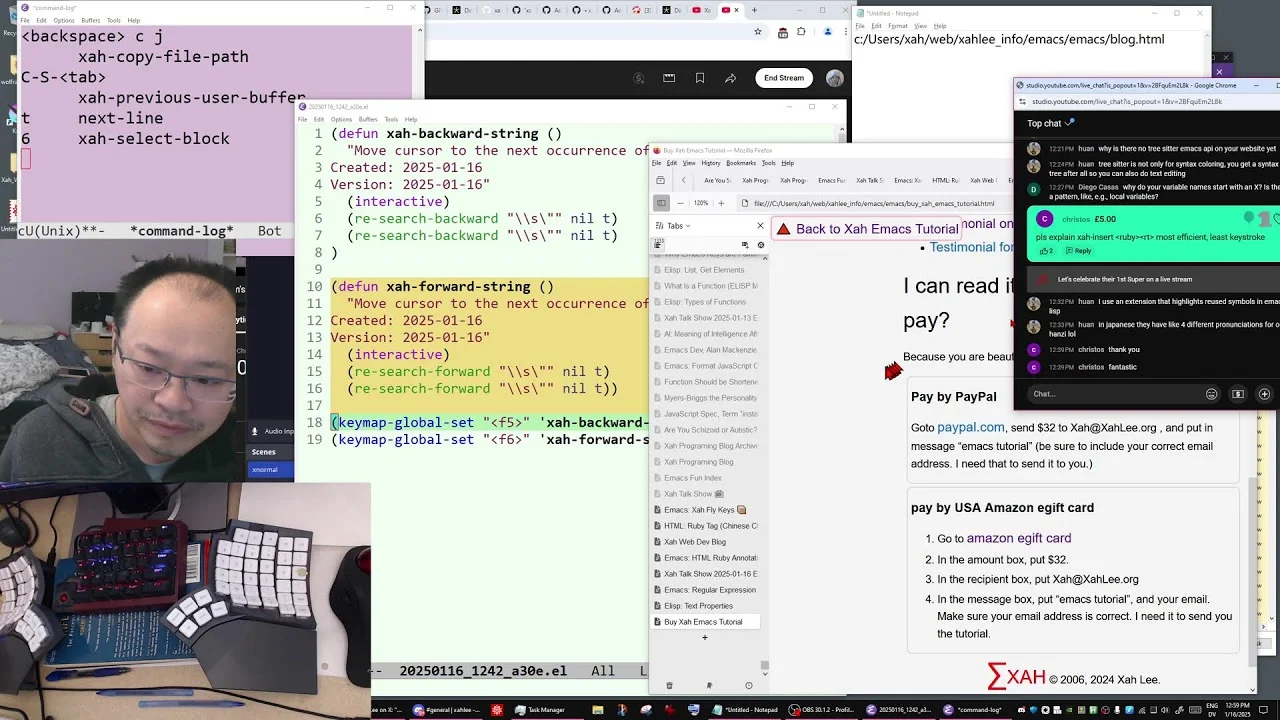Viewport: 1280px width, 720px height.
Task: Click the Super Chat money icon in chat
Action: click(x=1238, y=394)
